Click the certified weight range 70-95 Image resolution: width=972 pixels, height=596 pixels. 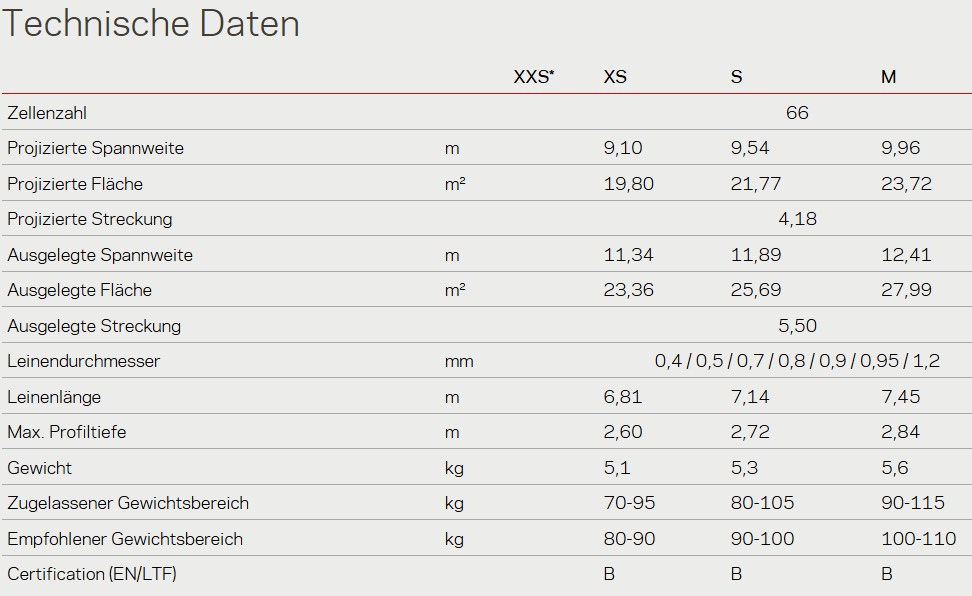629,503
